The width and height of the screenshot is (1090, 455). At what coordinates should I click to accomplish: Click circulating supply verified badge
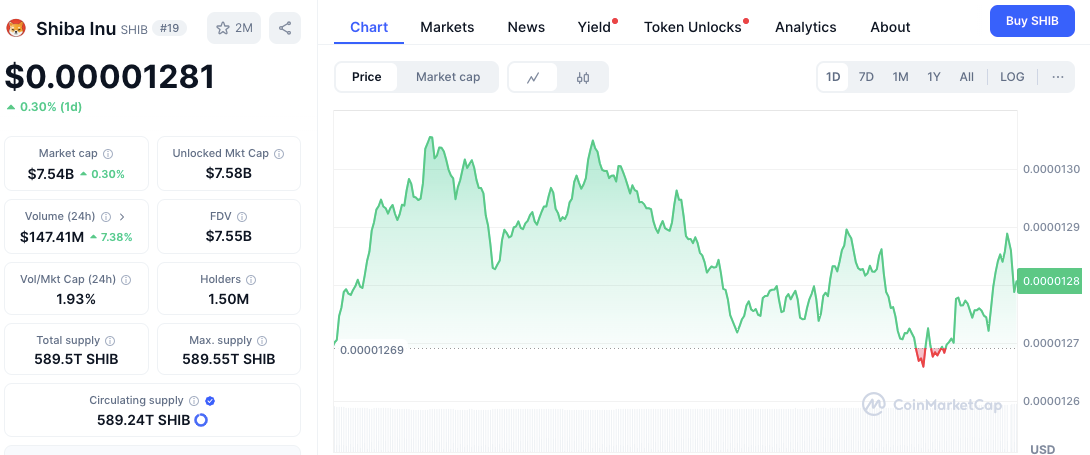210,401
